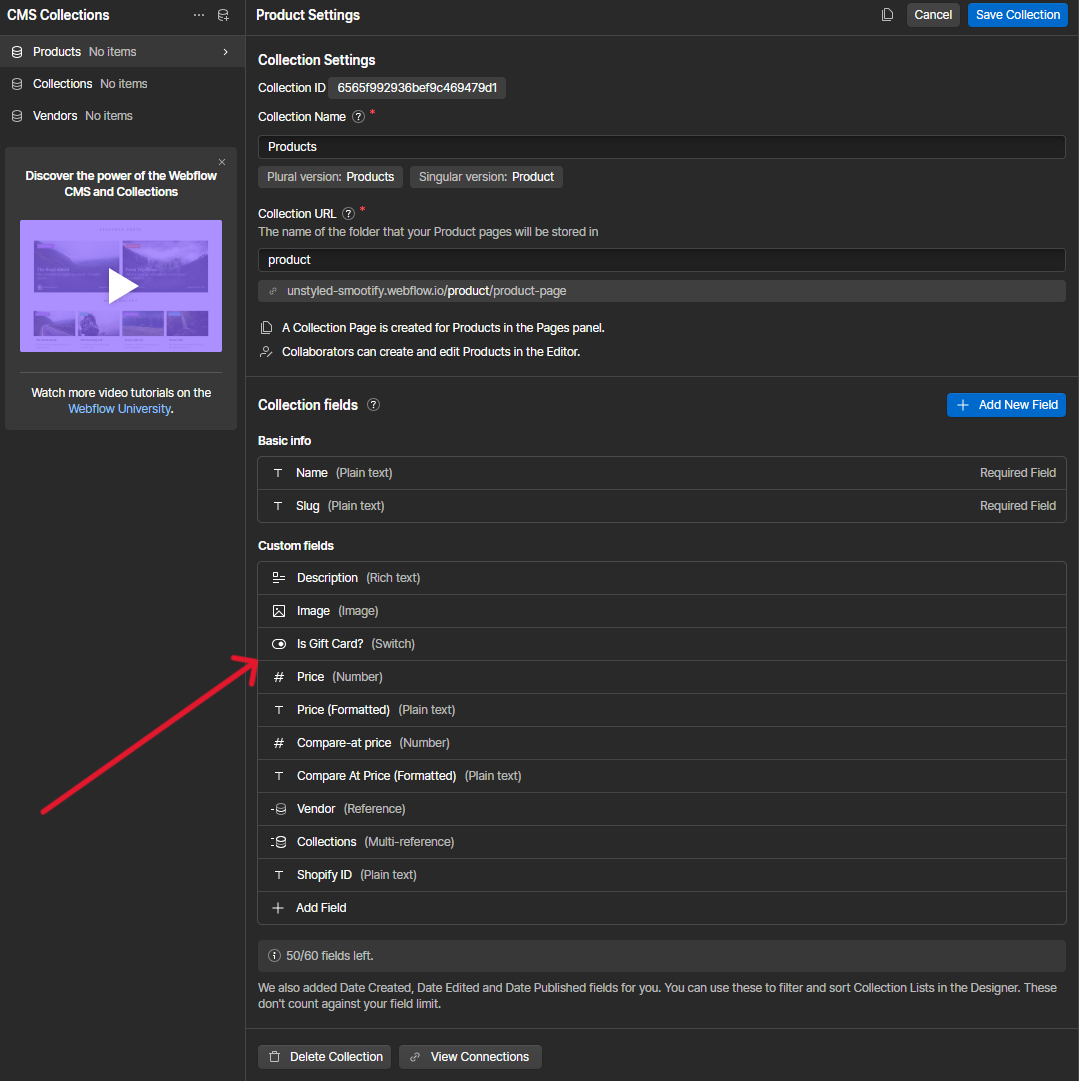Click the duplicate icon beside Cancel button
This screenshot has height=1081, width=1079.
[x=887, y=15]
